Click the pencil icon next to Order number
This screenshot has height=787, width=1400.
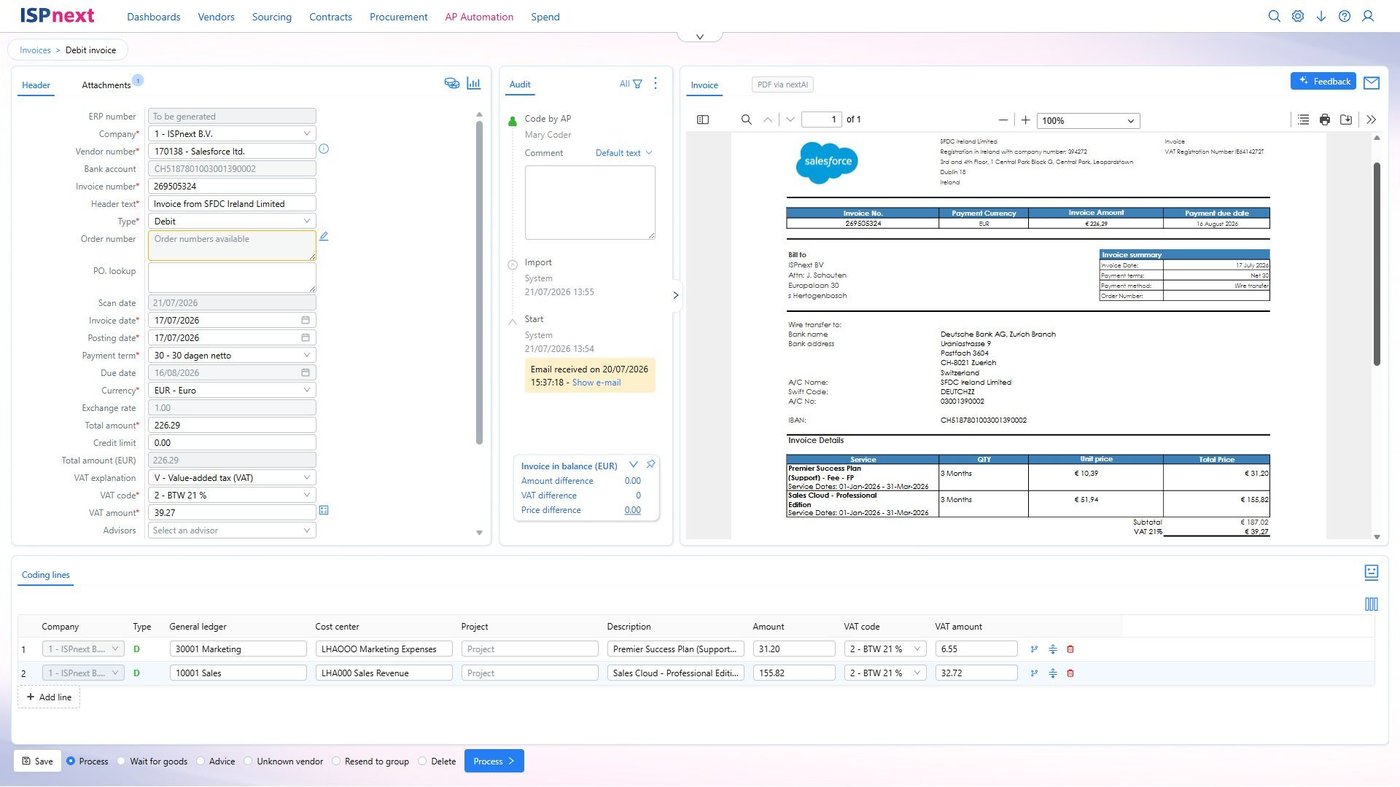[324, 237]
